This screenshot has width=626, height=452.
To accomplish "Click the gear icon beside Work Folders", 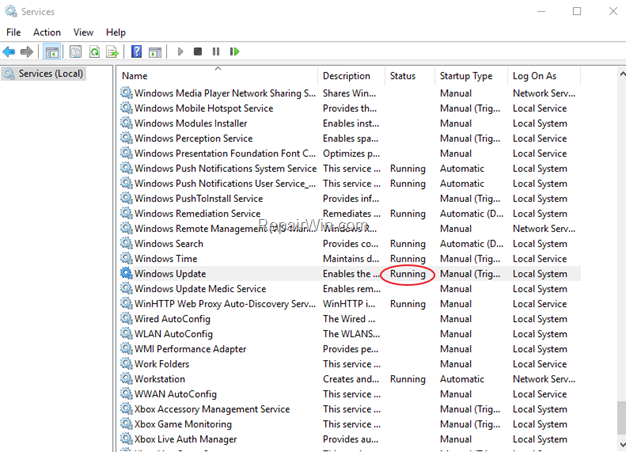I will 127,363.
